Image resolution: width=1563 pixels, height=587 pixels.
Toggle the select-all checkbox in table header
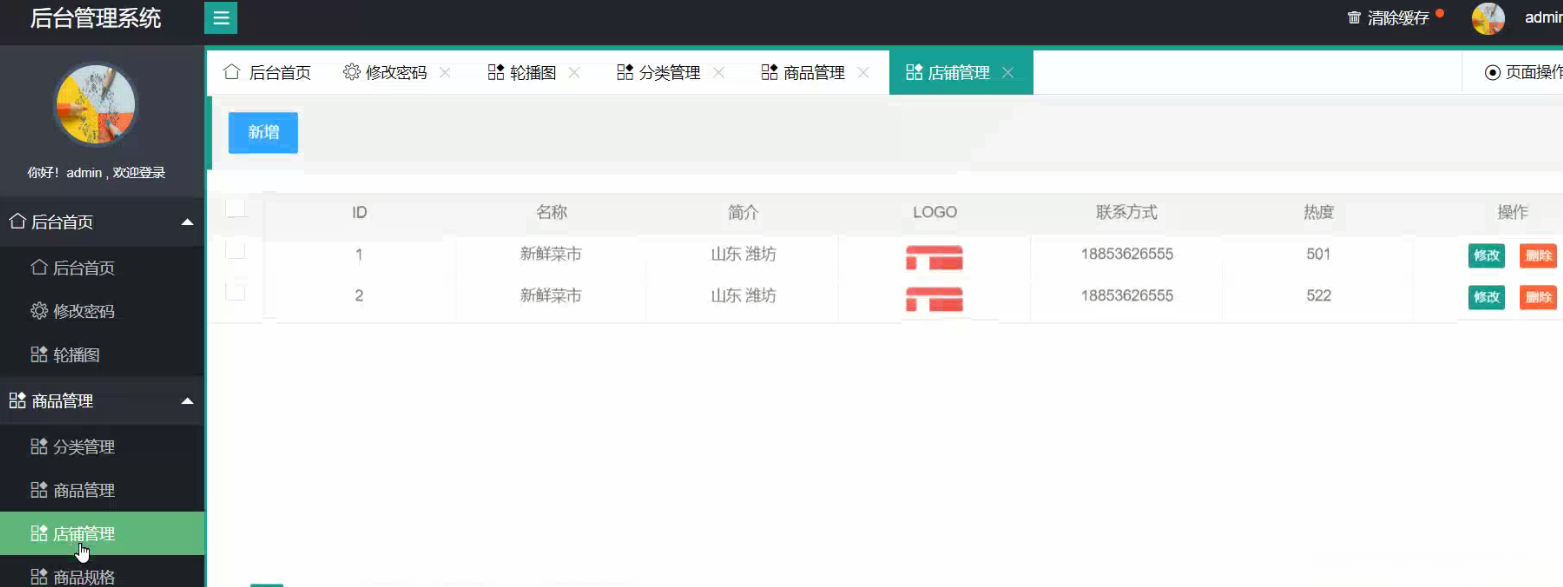tap(236, 208)
